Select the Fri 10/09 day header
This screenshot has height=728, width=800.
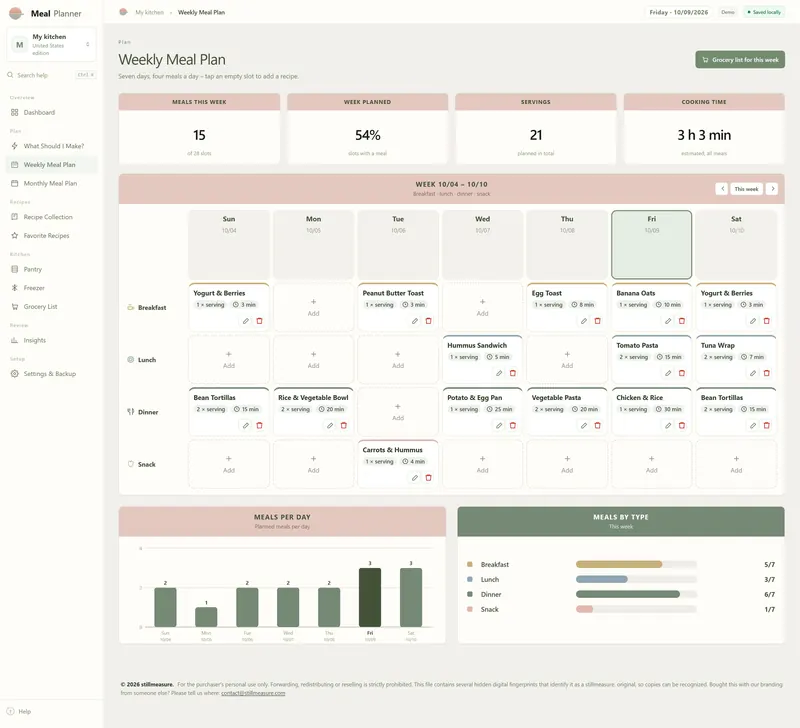[652, 244]
